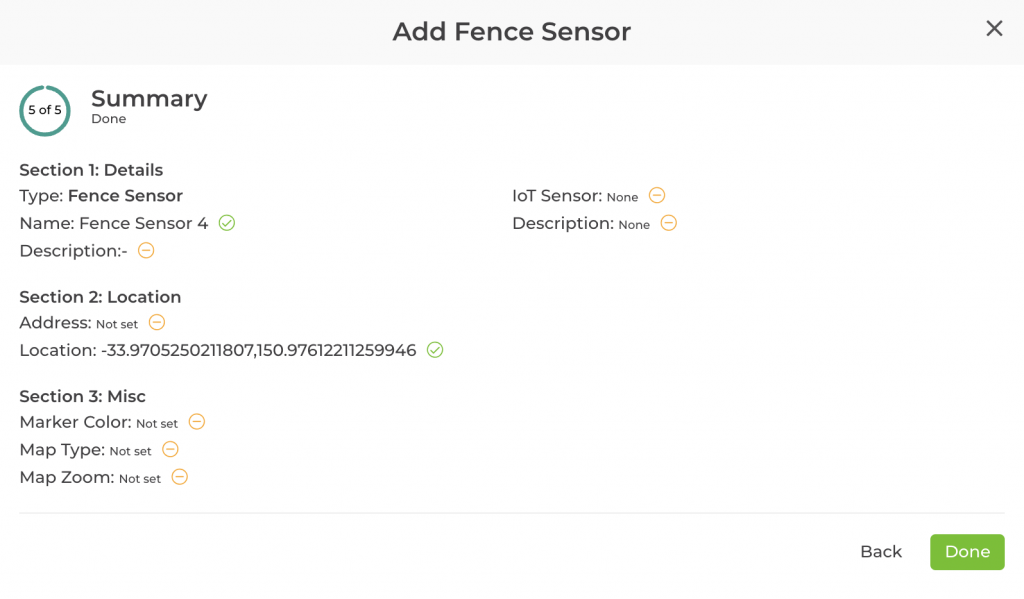Viewport: 1024px width, 599px height.
Task: Click the Summary step heading
Action: [x=149, y=99]
